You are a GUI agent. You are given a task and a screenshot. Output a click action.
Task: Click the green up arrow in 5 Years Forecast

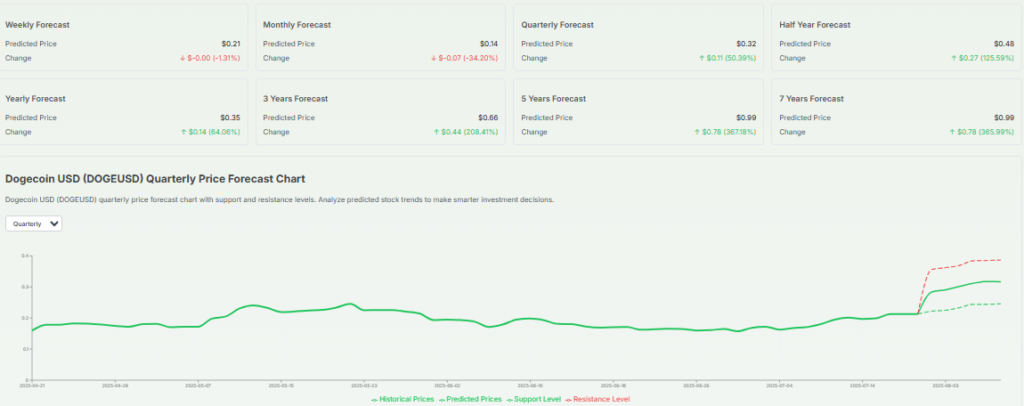point(696,132)
